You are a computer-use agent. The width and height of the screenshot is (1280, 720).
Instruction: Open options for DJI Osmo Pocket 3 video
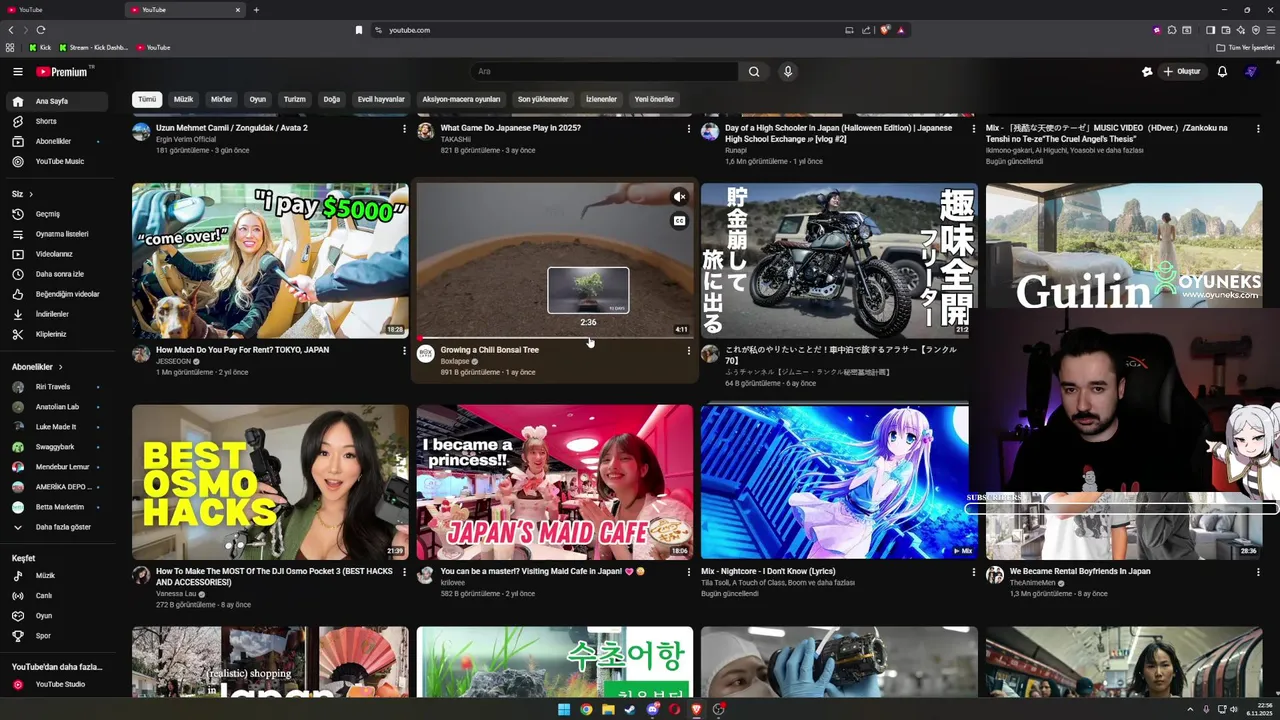click(x=404, y=573)
